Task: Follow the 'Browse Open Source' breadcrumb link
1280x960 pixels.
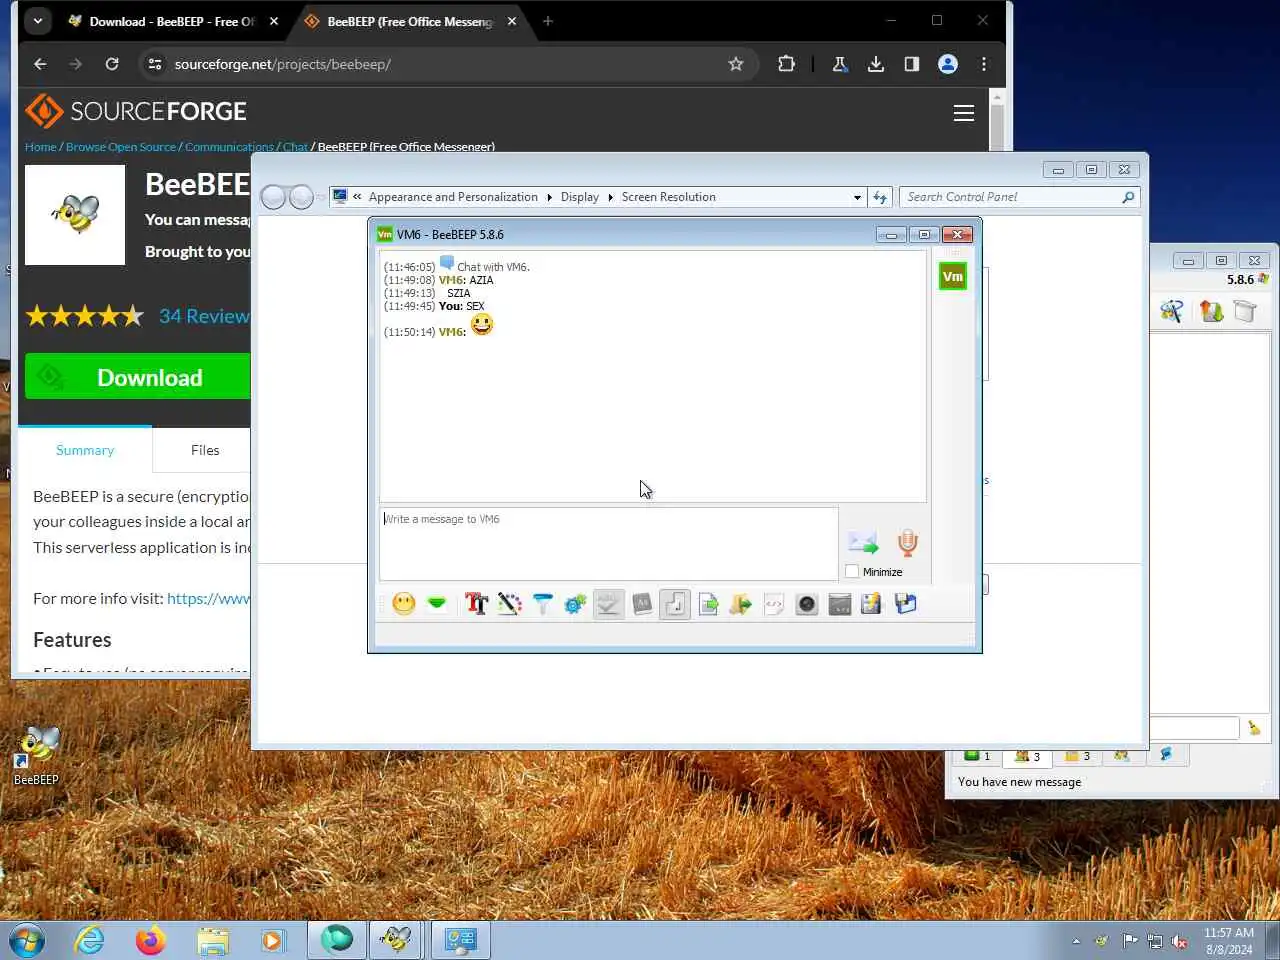Action: pyautogui.click(x=121, y=147)
